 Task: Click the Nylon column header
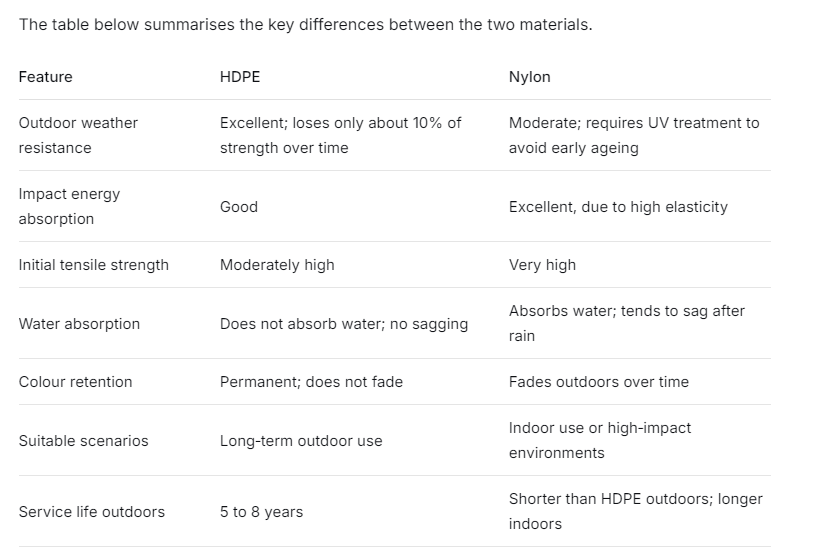pos(529,77)
